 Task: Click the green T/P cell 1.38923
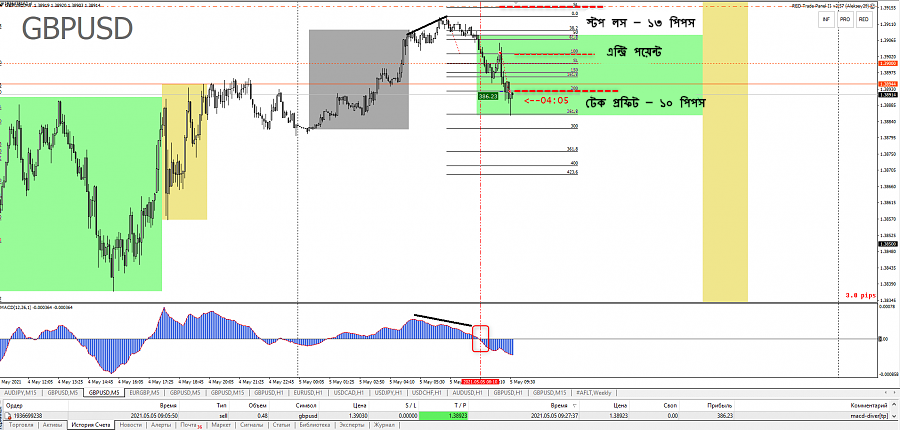click(x=456, y=413)
